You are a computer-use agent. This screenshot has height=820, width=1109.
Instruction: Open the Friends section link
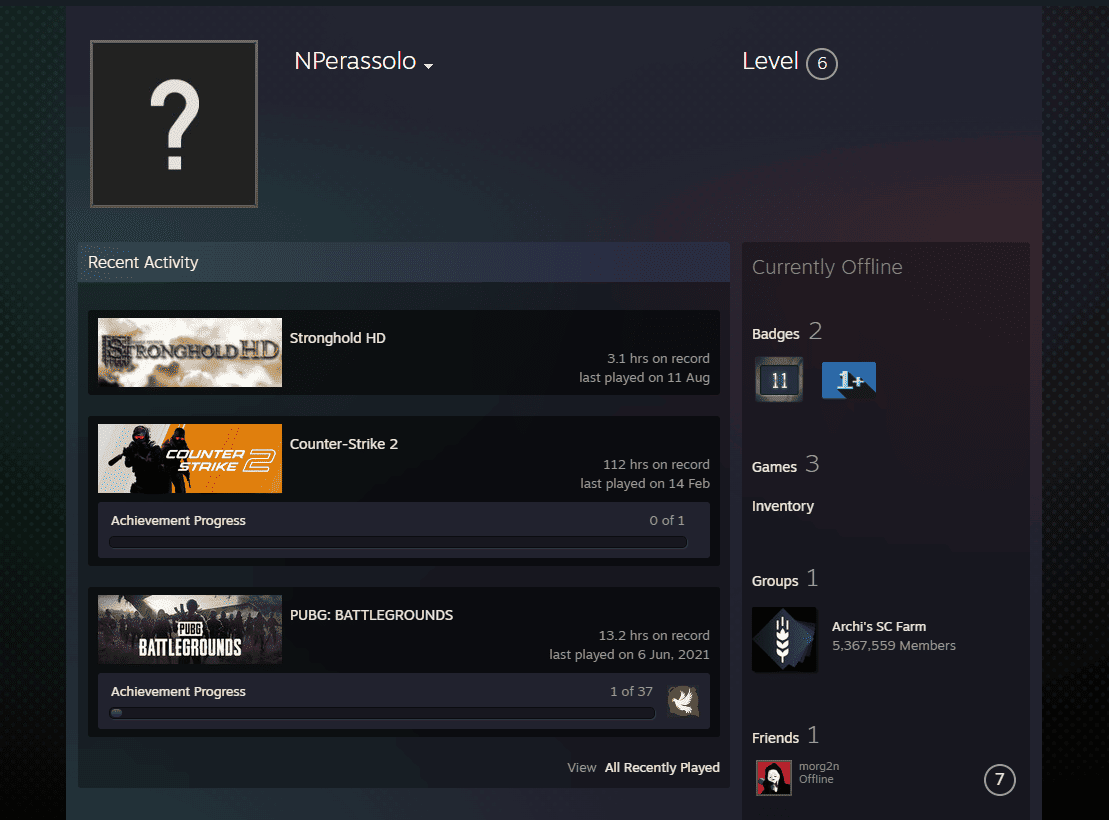(775, 738)
